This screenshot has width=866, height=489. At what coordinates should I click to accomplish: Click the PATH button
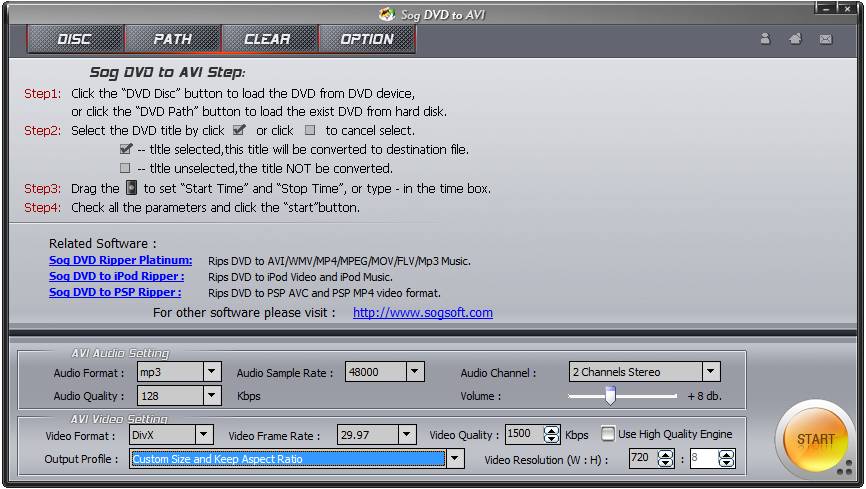(x=173, y=39)
